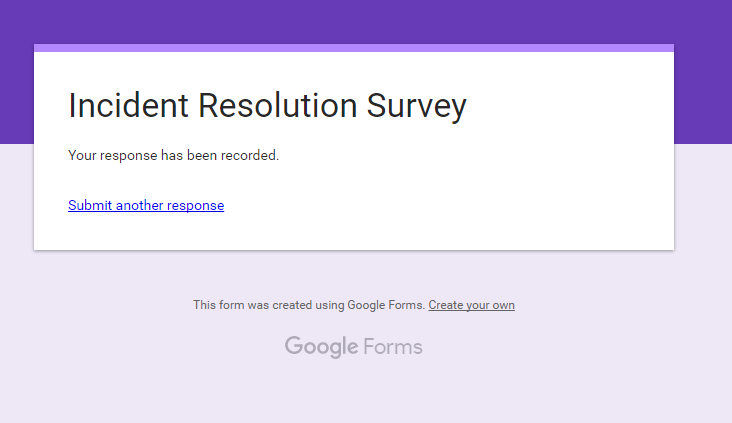Click the word own in Create link
732x423 pixels.
click(x=504, y=305)
